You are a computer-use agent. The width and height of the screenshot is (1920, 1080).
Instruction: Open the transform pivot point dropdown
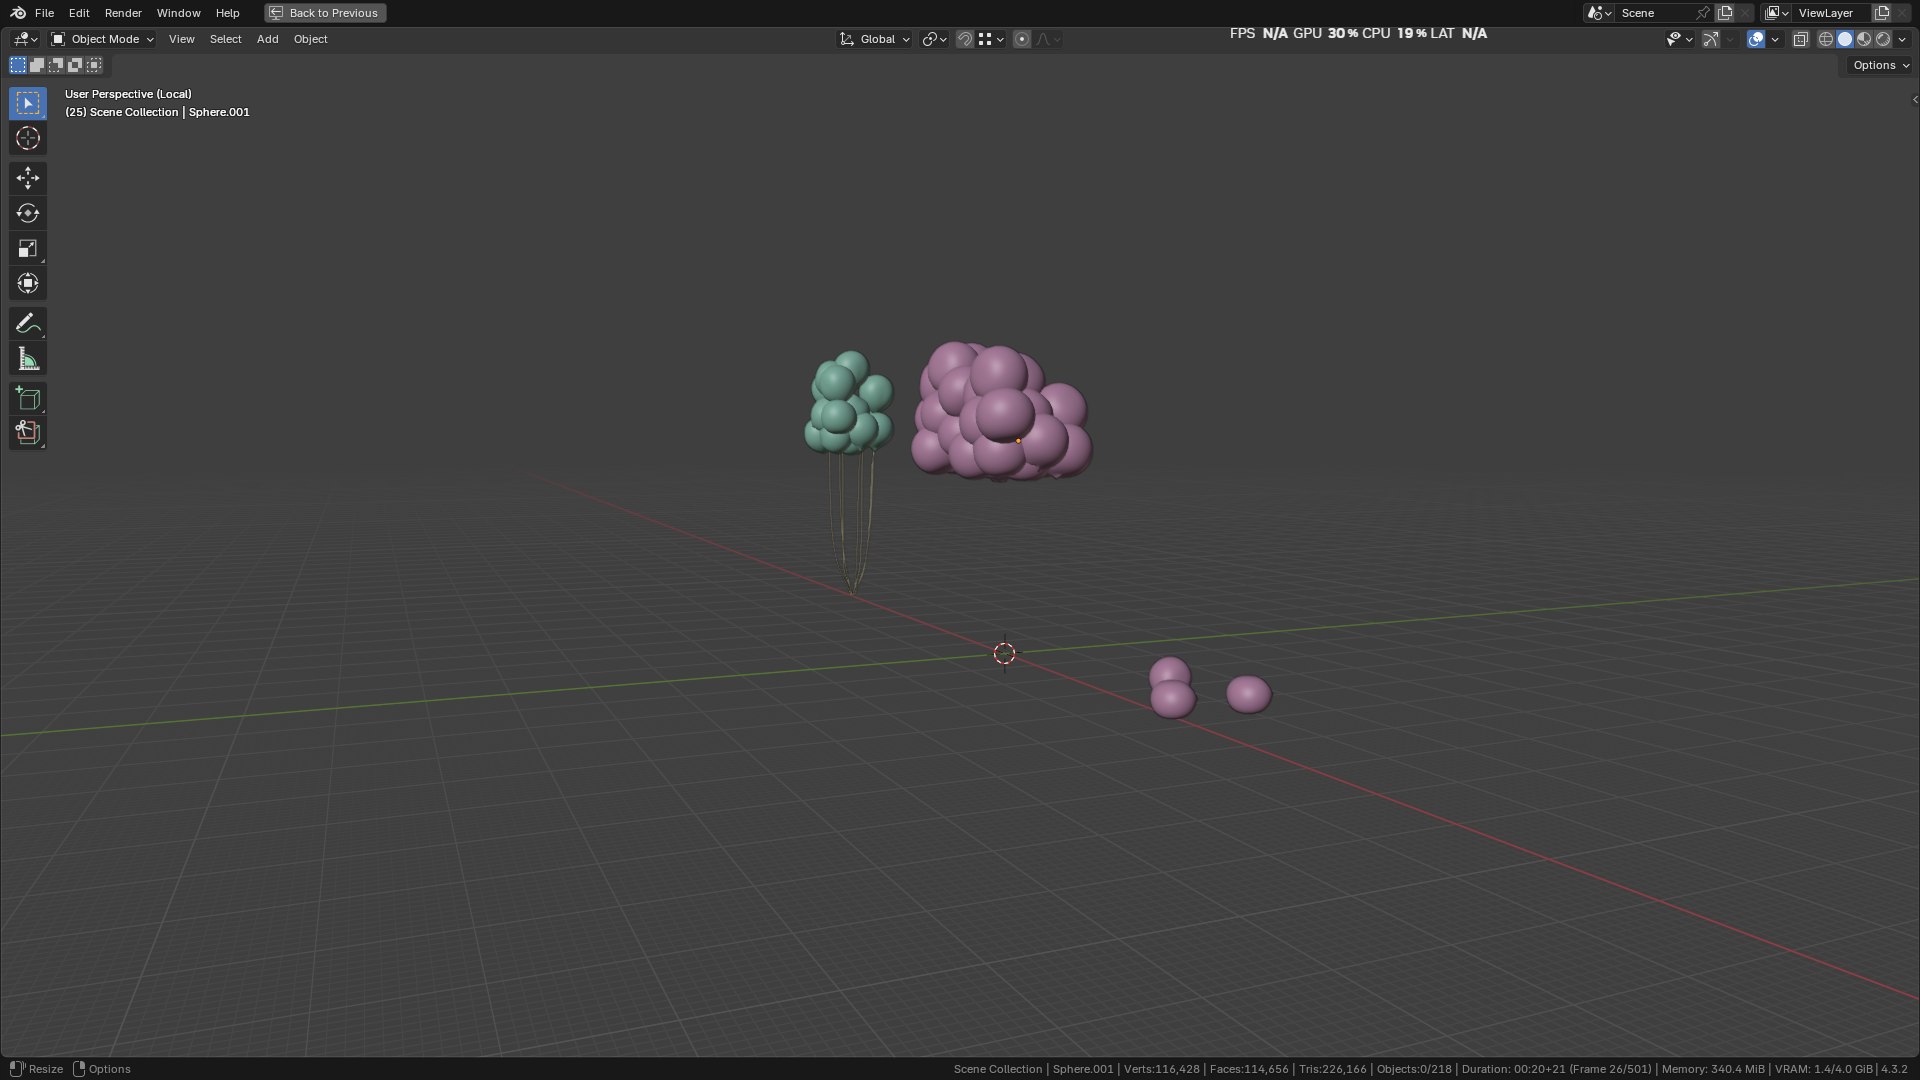pyautogui.click(x=935, y=39)
